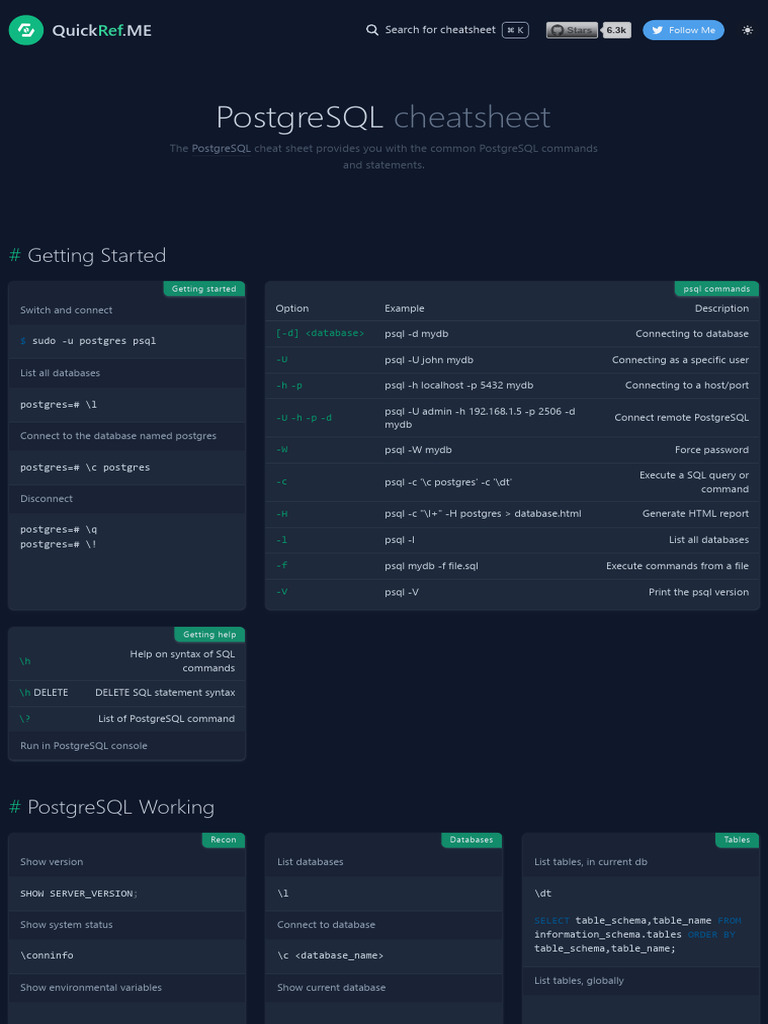Click the Tables card tag

coord(737,840)
